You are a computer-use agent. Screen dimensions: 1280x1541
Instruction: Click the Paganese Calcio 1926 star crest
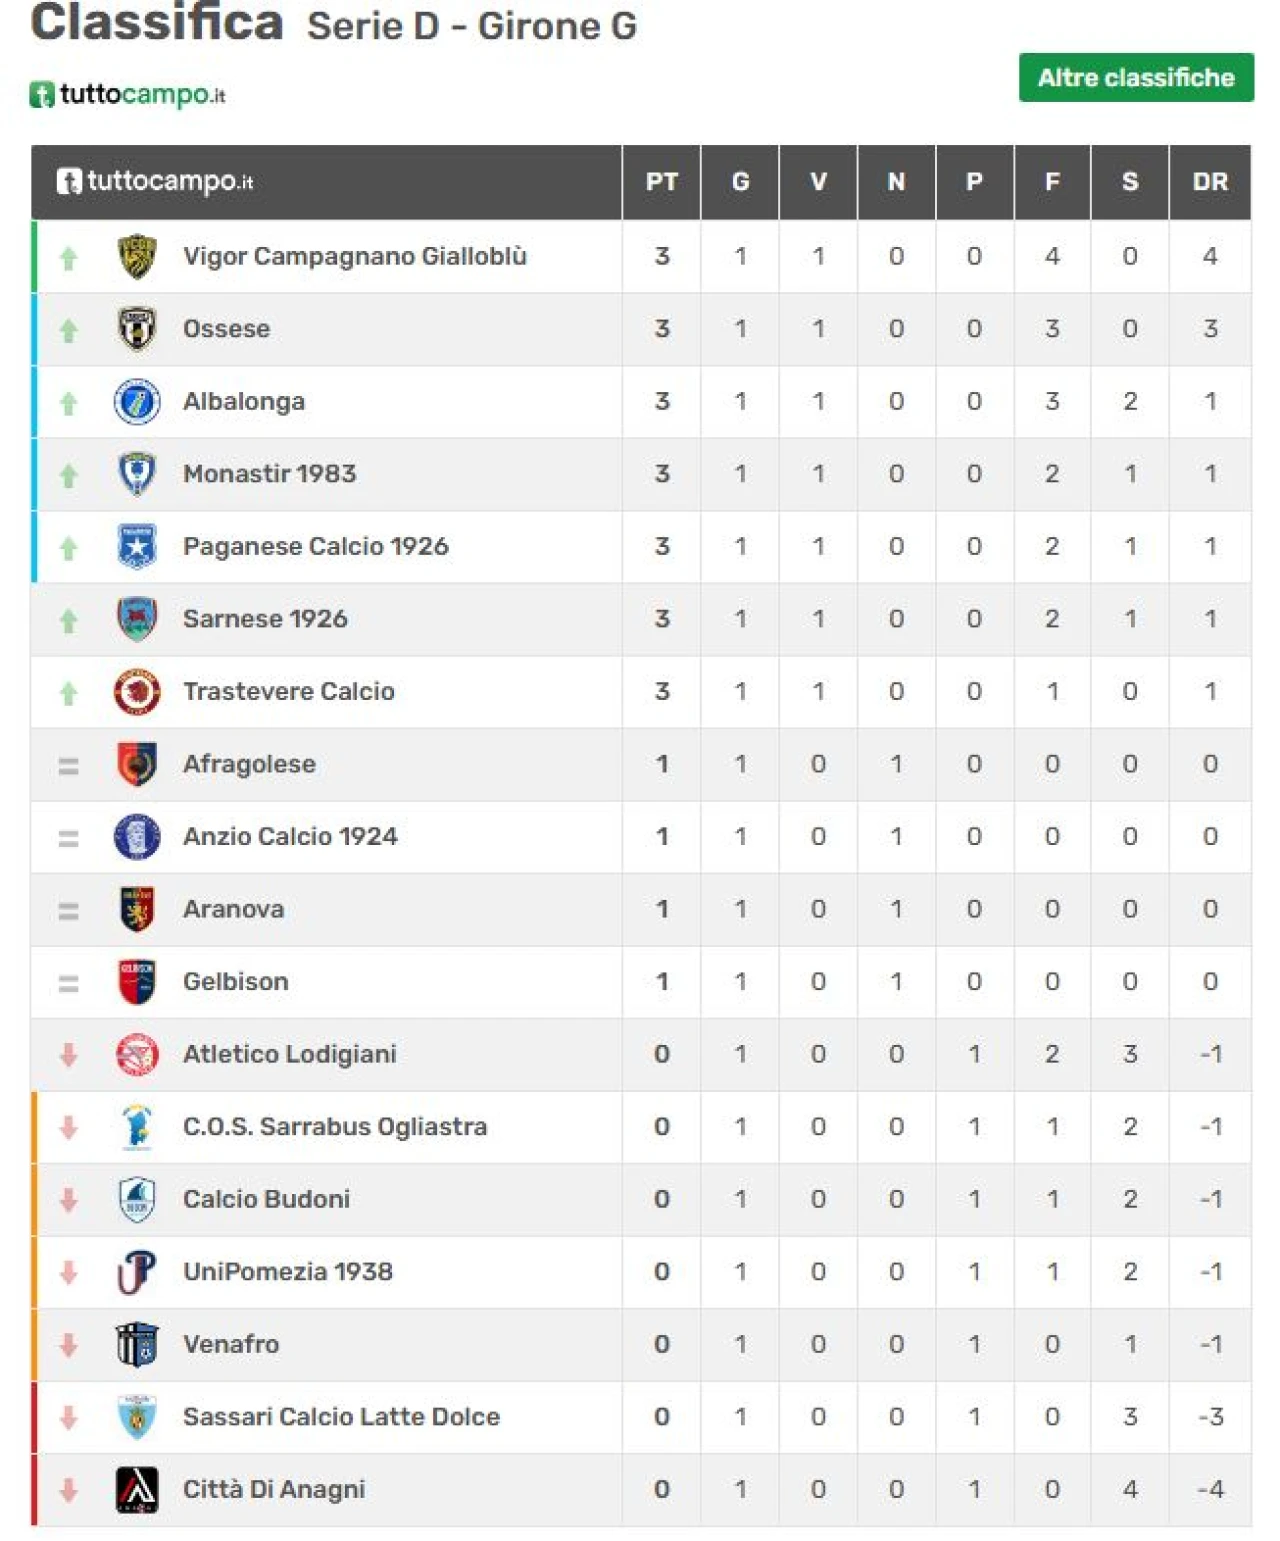pyautogui.click(x=137, y=547)
